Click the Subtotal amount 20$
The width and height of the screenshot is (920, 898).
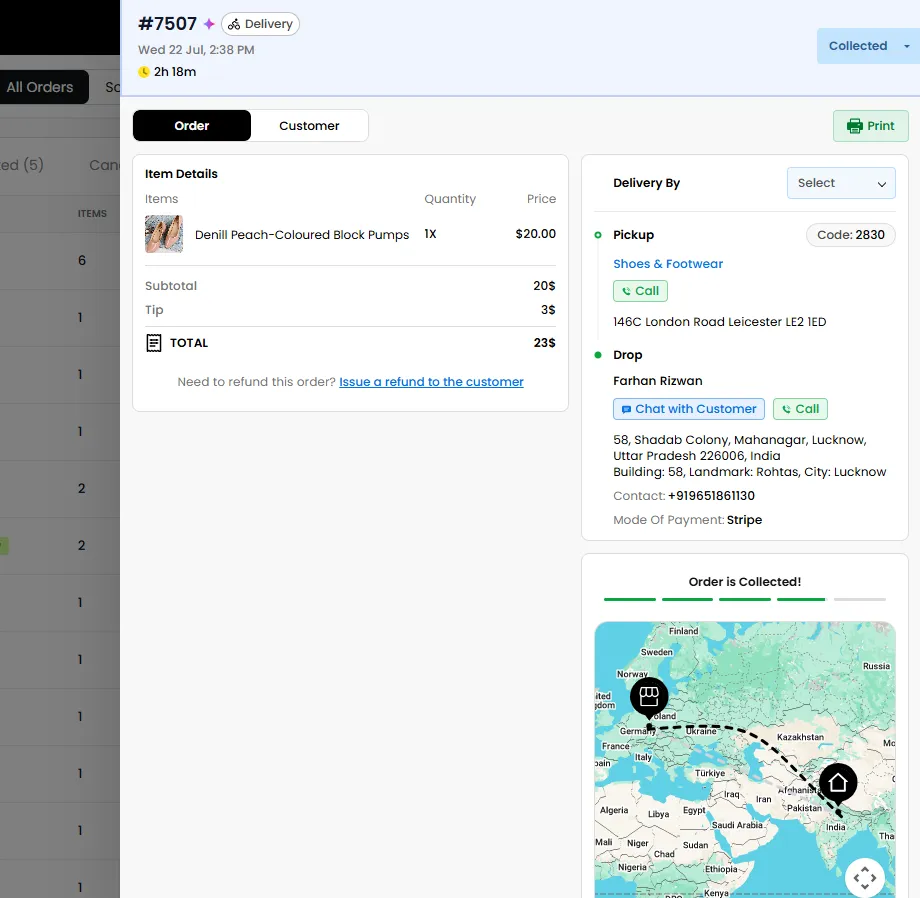click(544, 286)
